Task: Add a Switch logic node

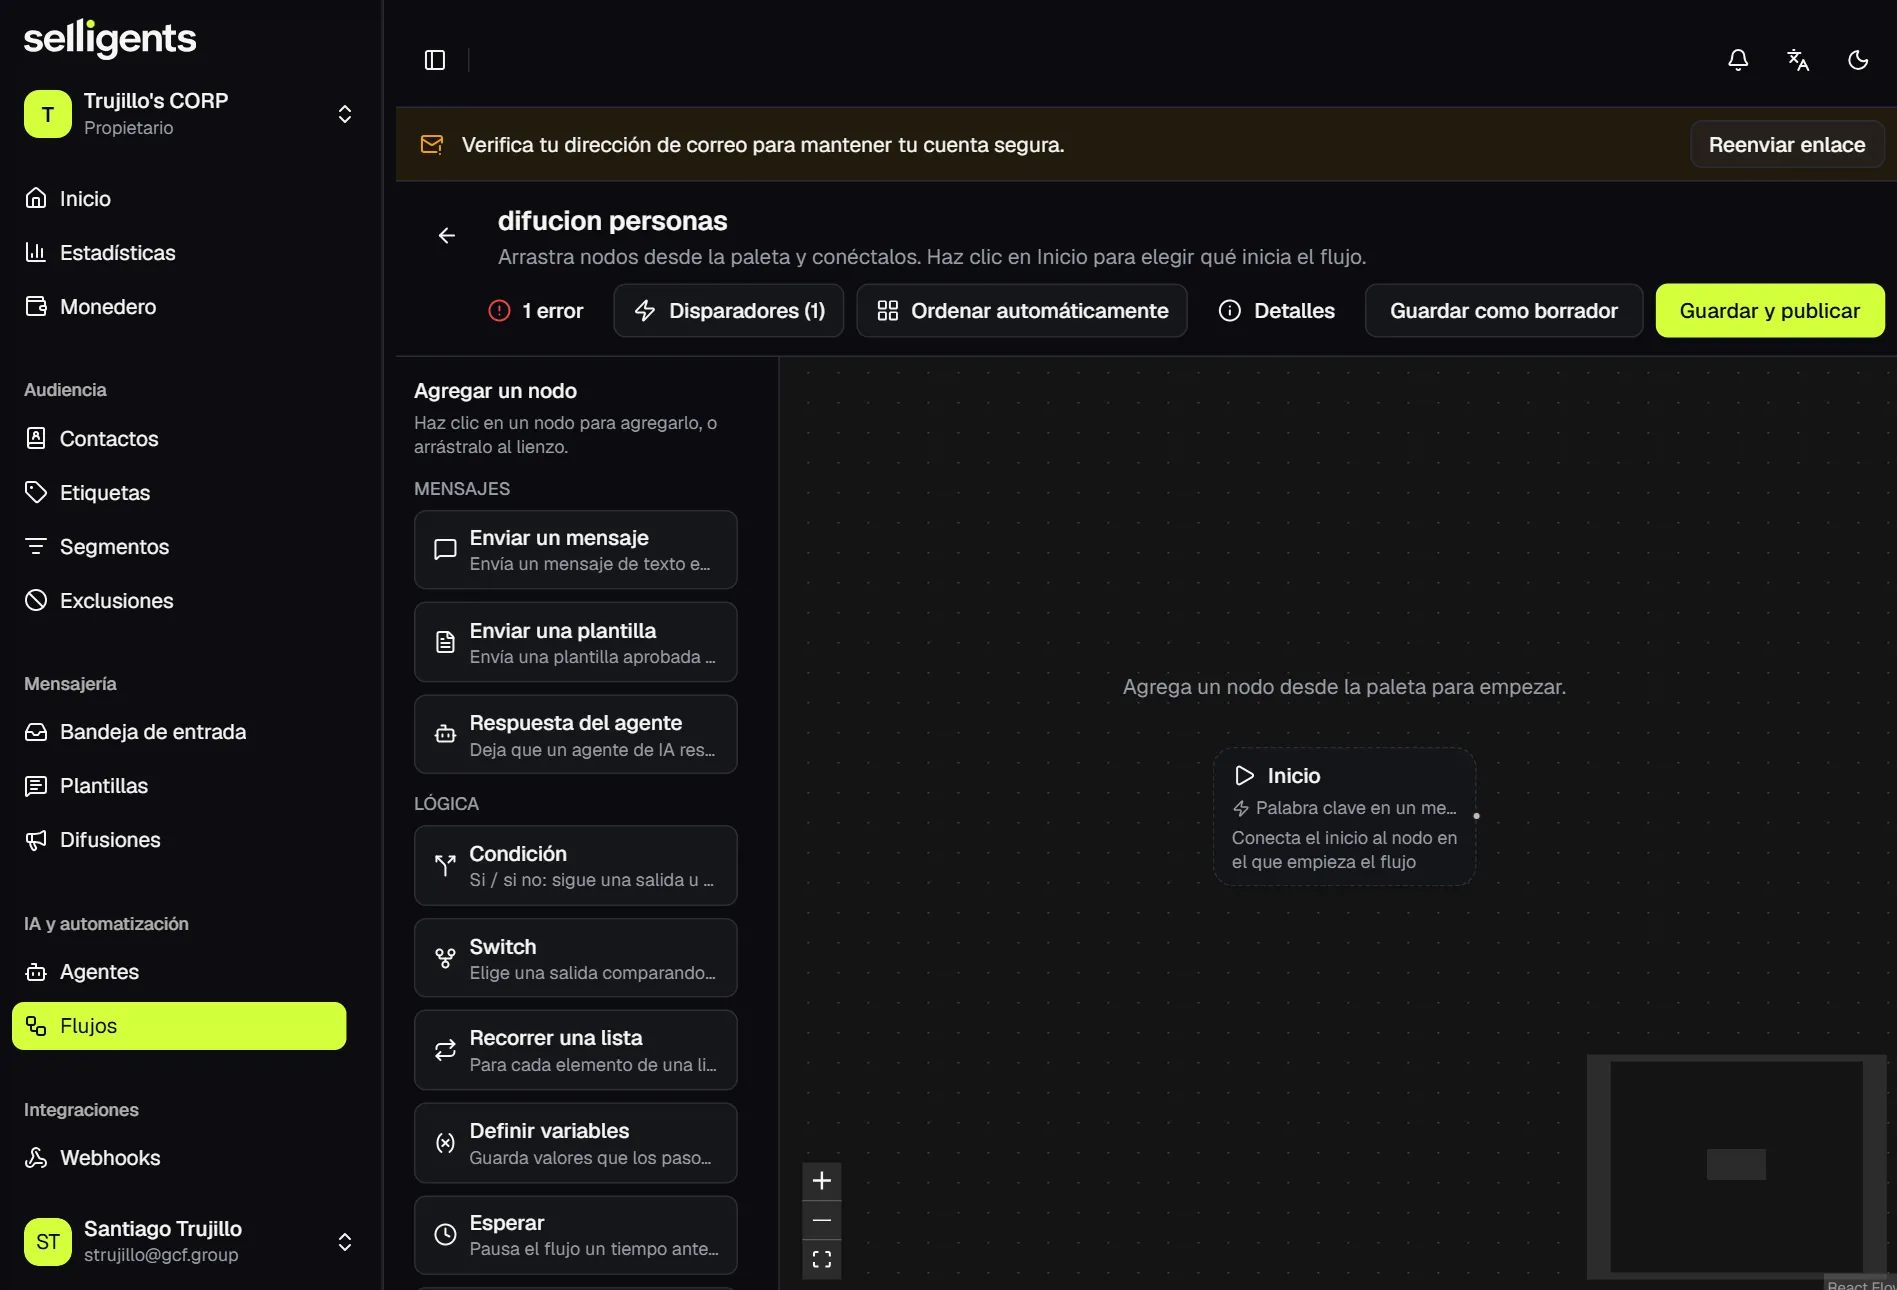Action: (x=576, y=959)
